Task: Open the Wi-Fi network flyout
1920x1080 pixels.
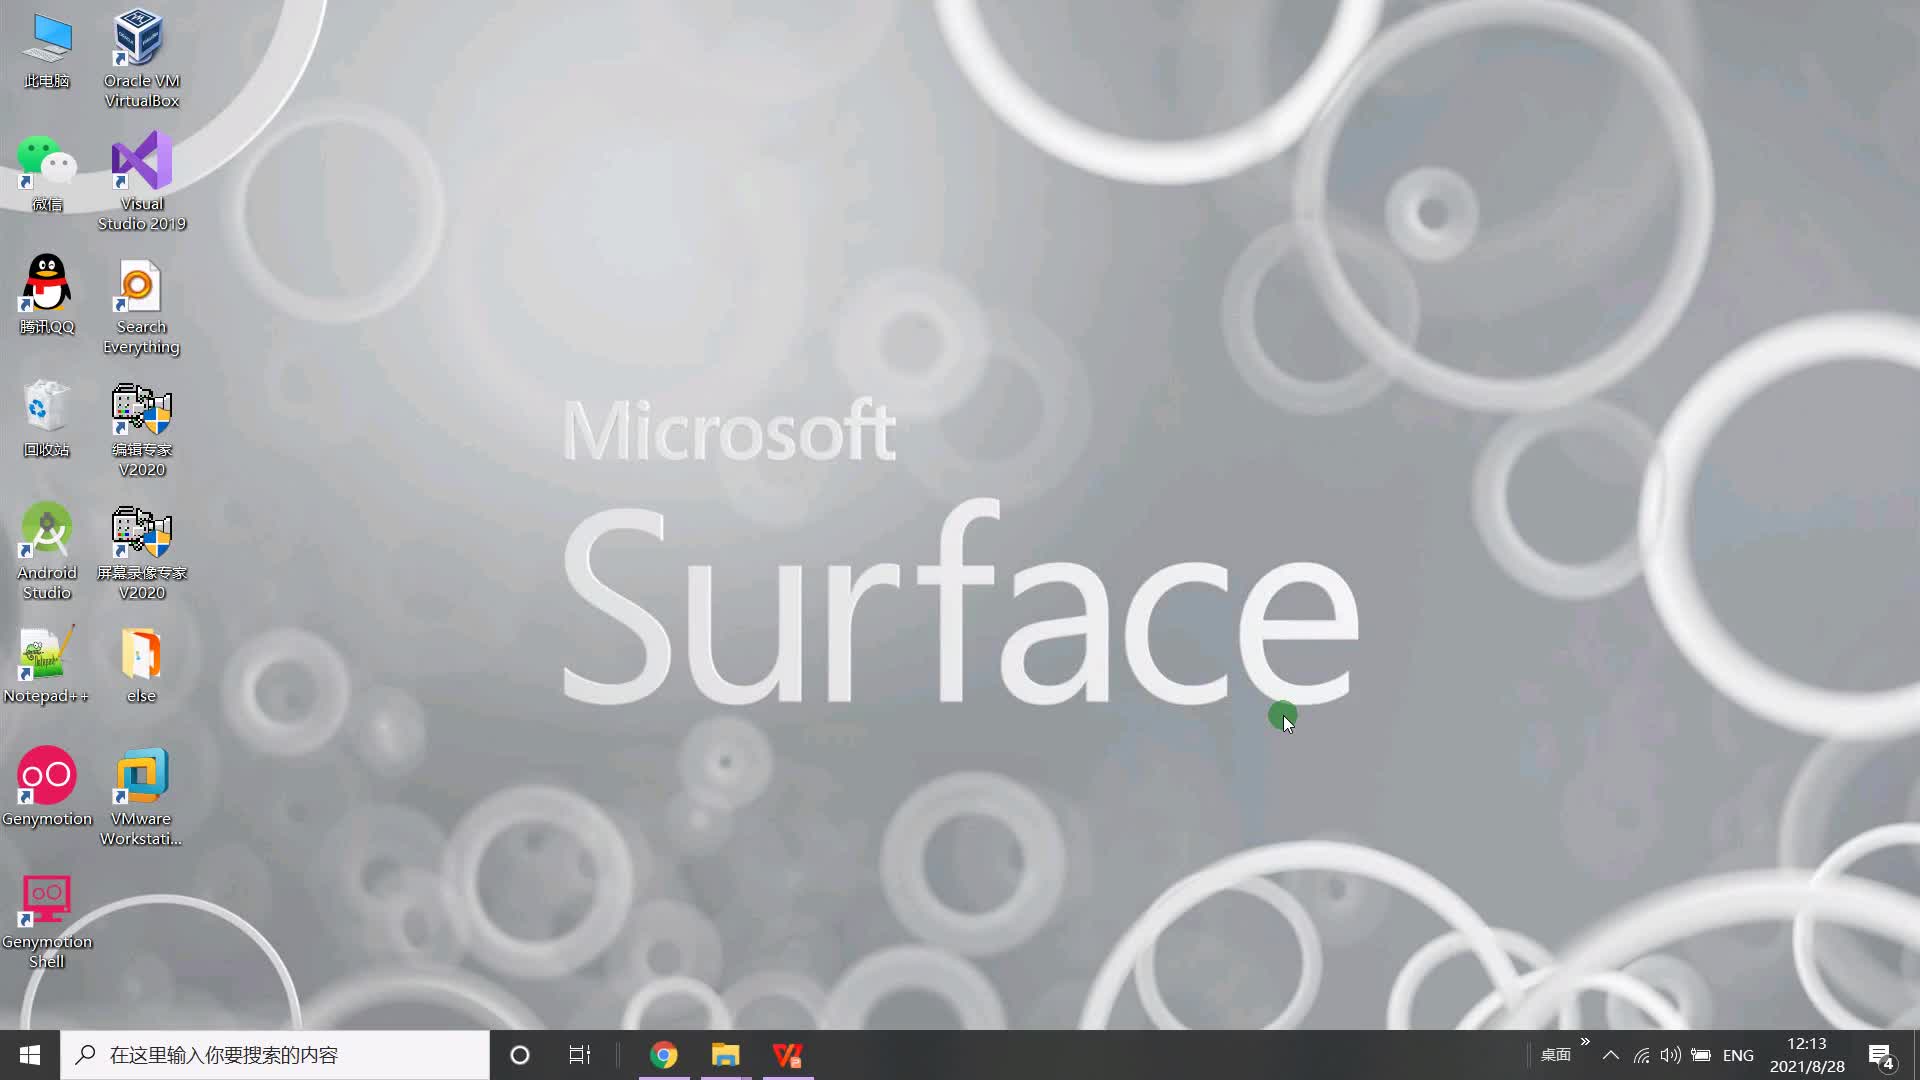Action: pos(1641,1055)
